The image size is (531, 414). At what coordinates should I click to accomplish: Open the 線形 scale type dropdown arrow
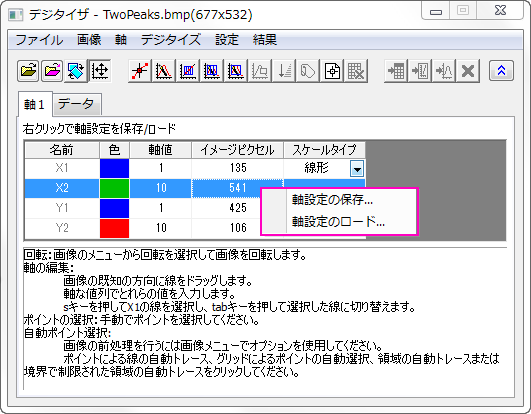(x=357, y=168)
